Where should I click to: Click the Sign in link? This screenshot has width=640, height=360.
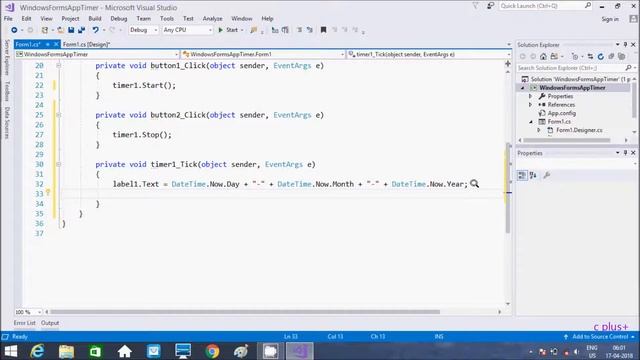pos(610,19)
